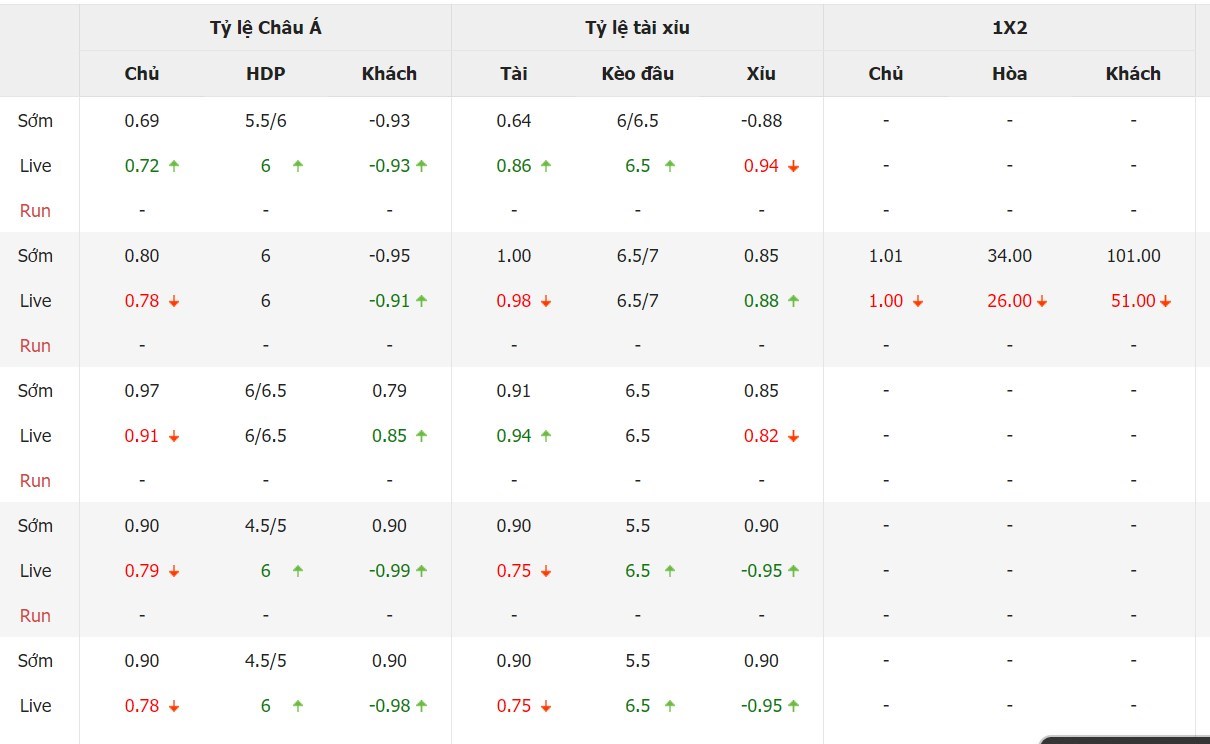Click red down arrow next to 51.00

point(1166,301)
